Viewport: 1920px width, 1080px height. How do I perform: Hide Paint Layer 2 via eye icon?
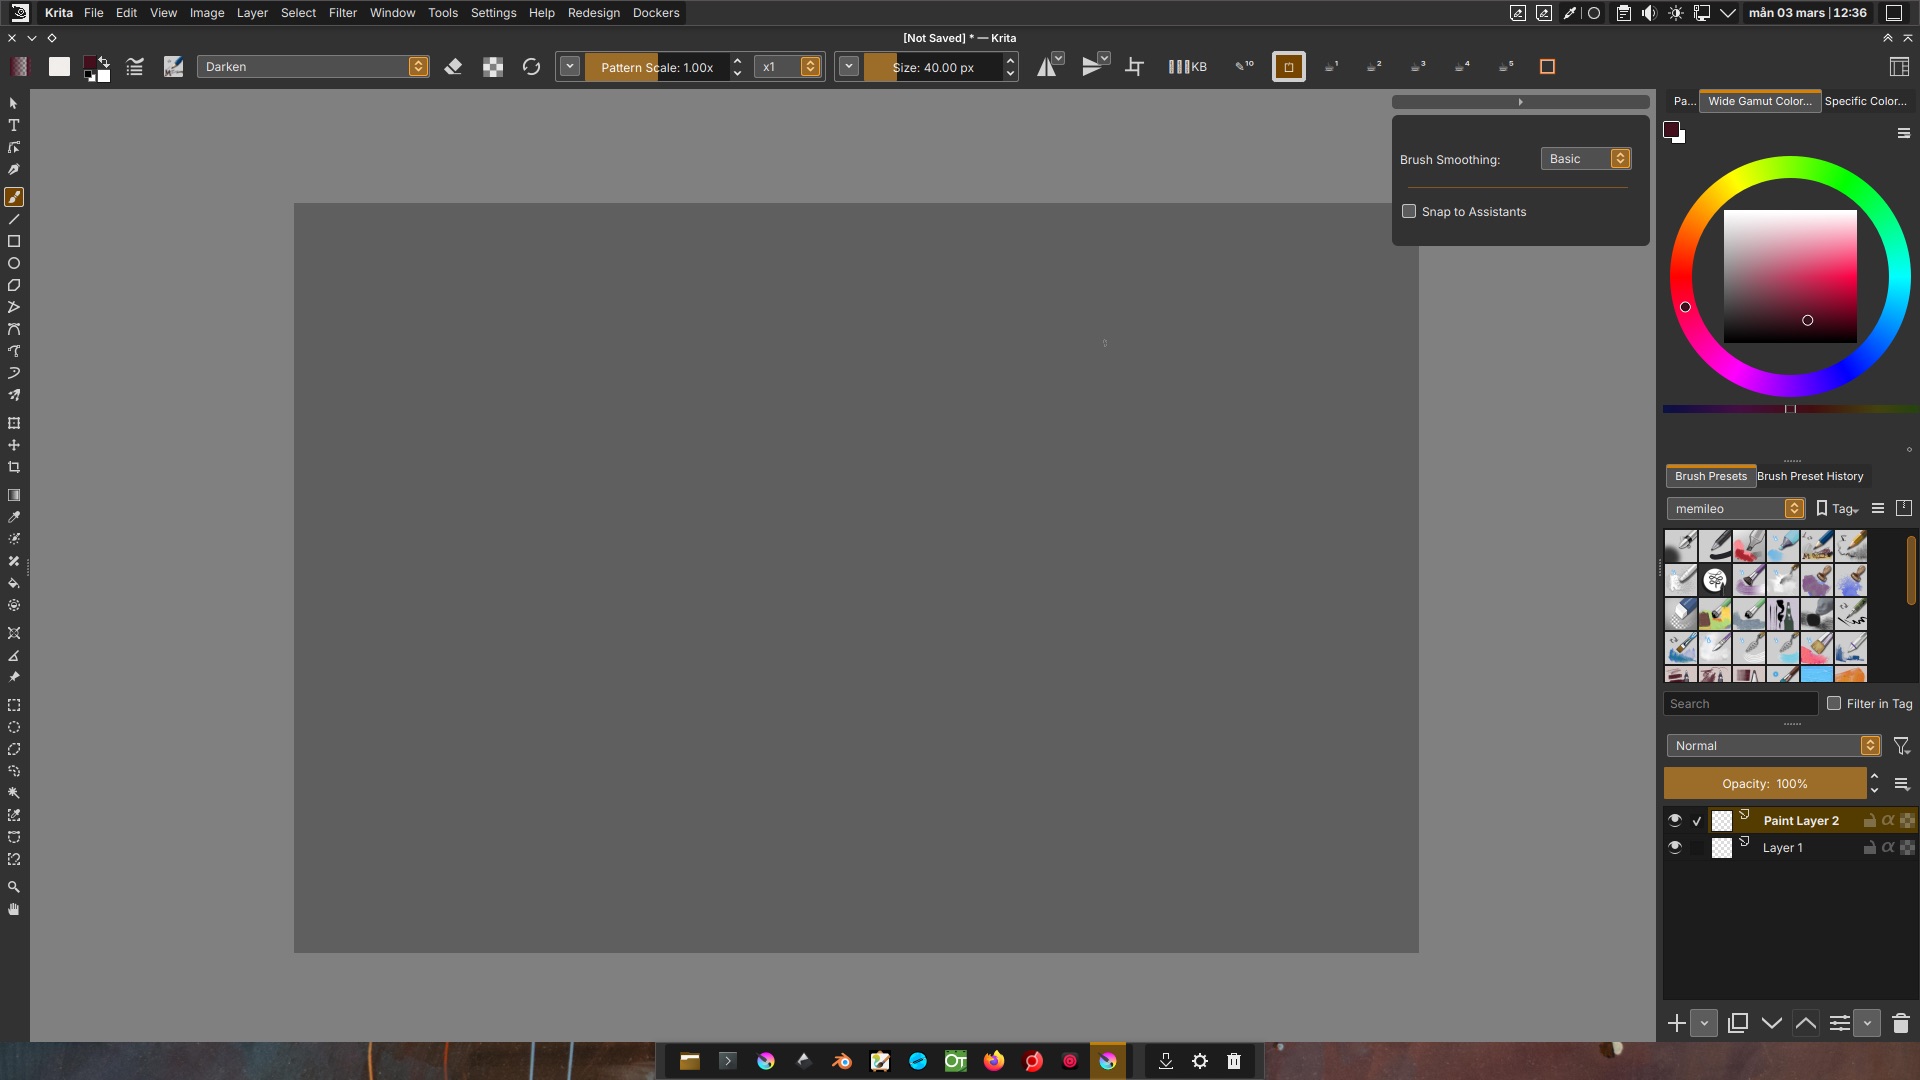(x=1675, y=820)
